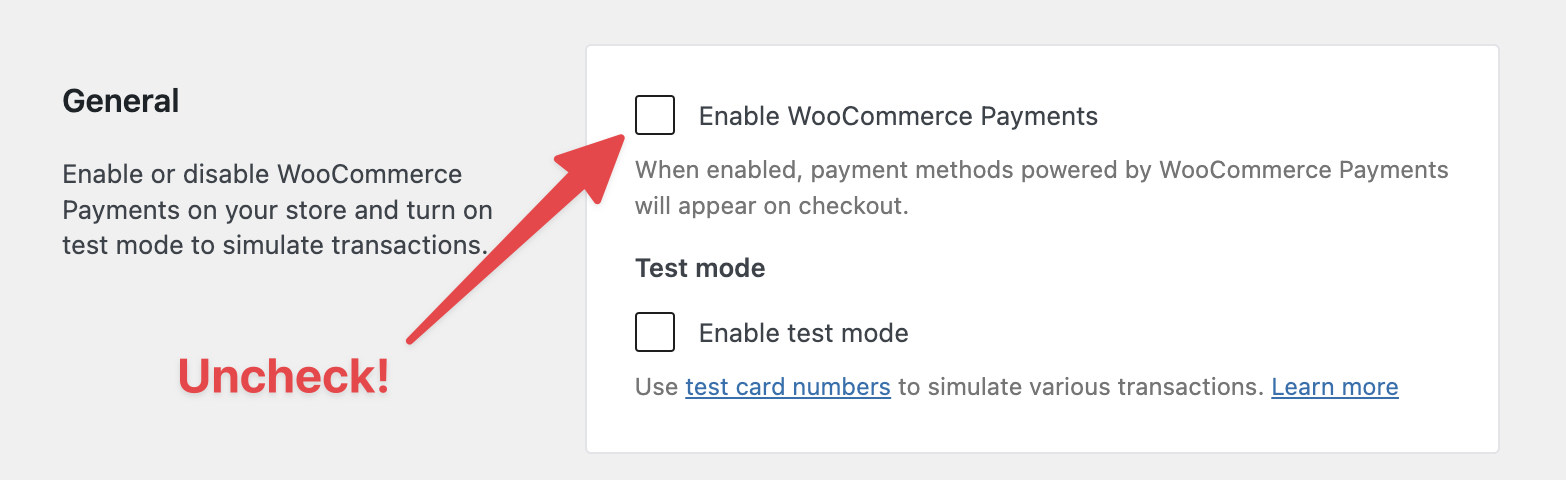
Task: Click "to simulate various transactions." helper text
Action: [x=1080, y=387]
